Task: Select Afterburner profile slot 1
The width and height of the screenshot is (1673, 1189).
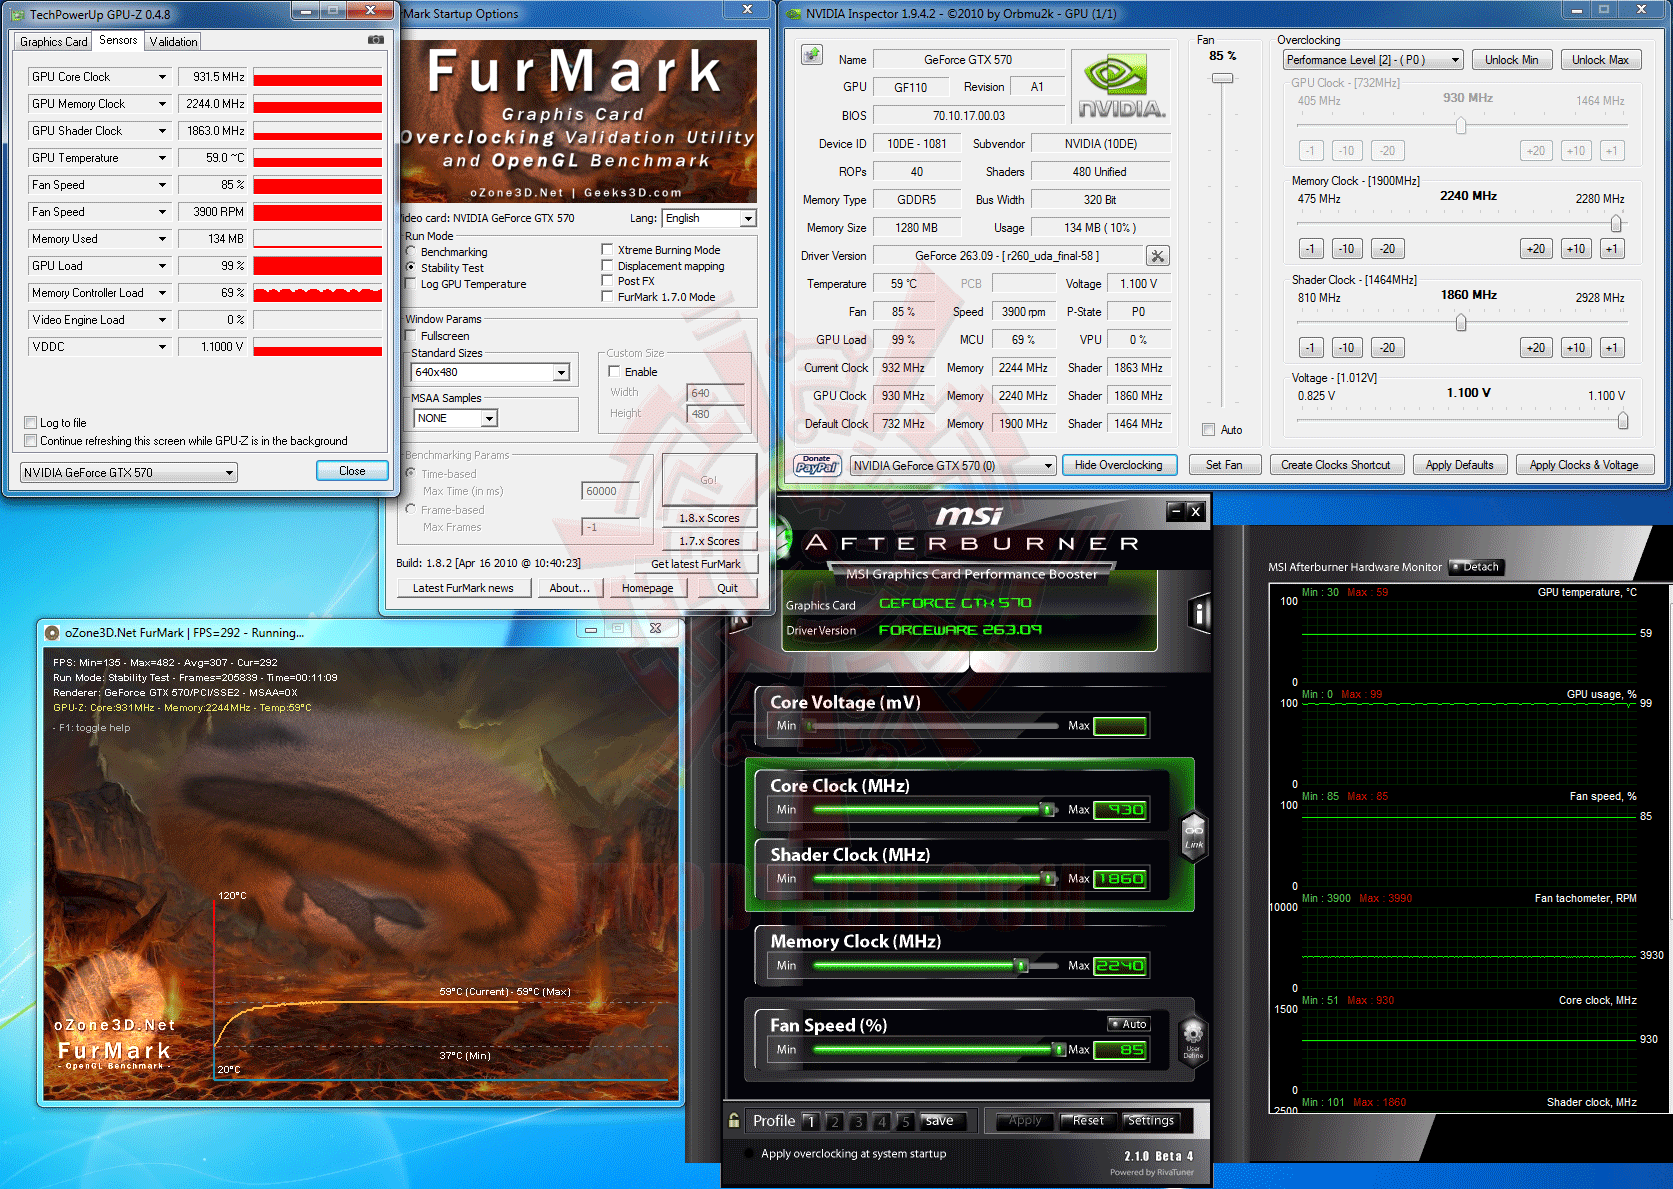Action: point(811,1122)
